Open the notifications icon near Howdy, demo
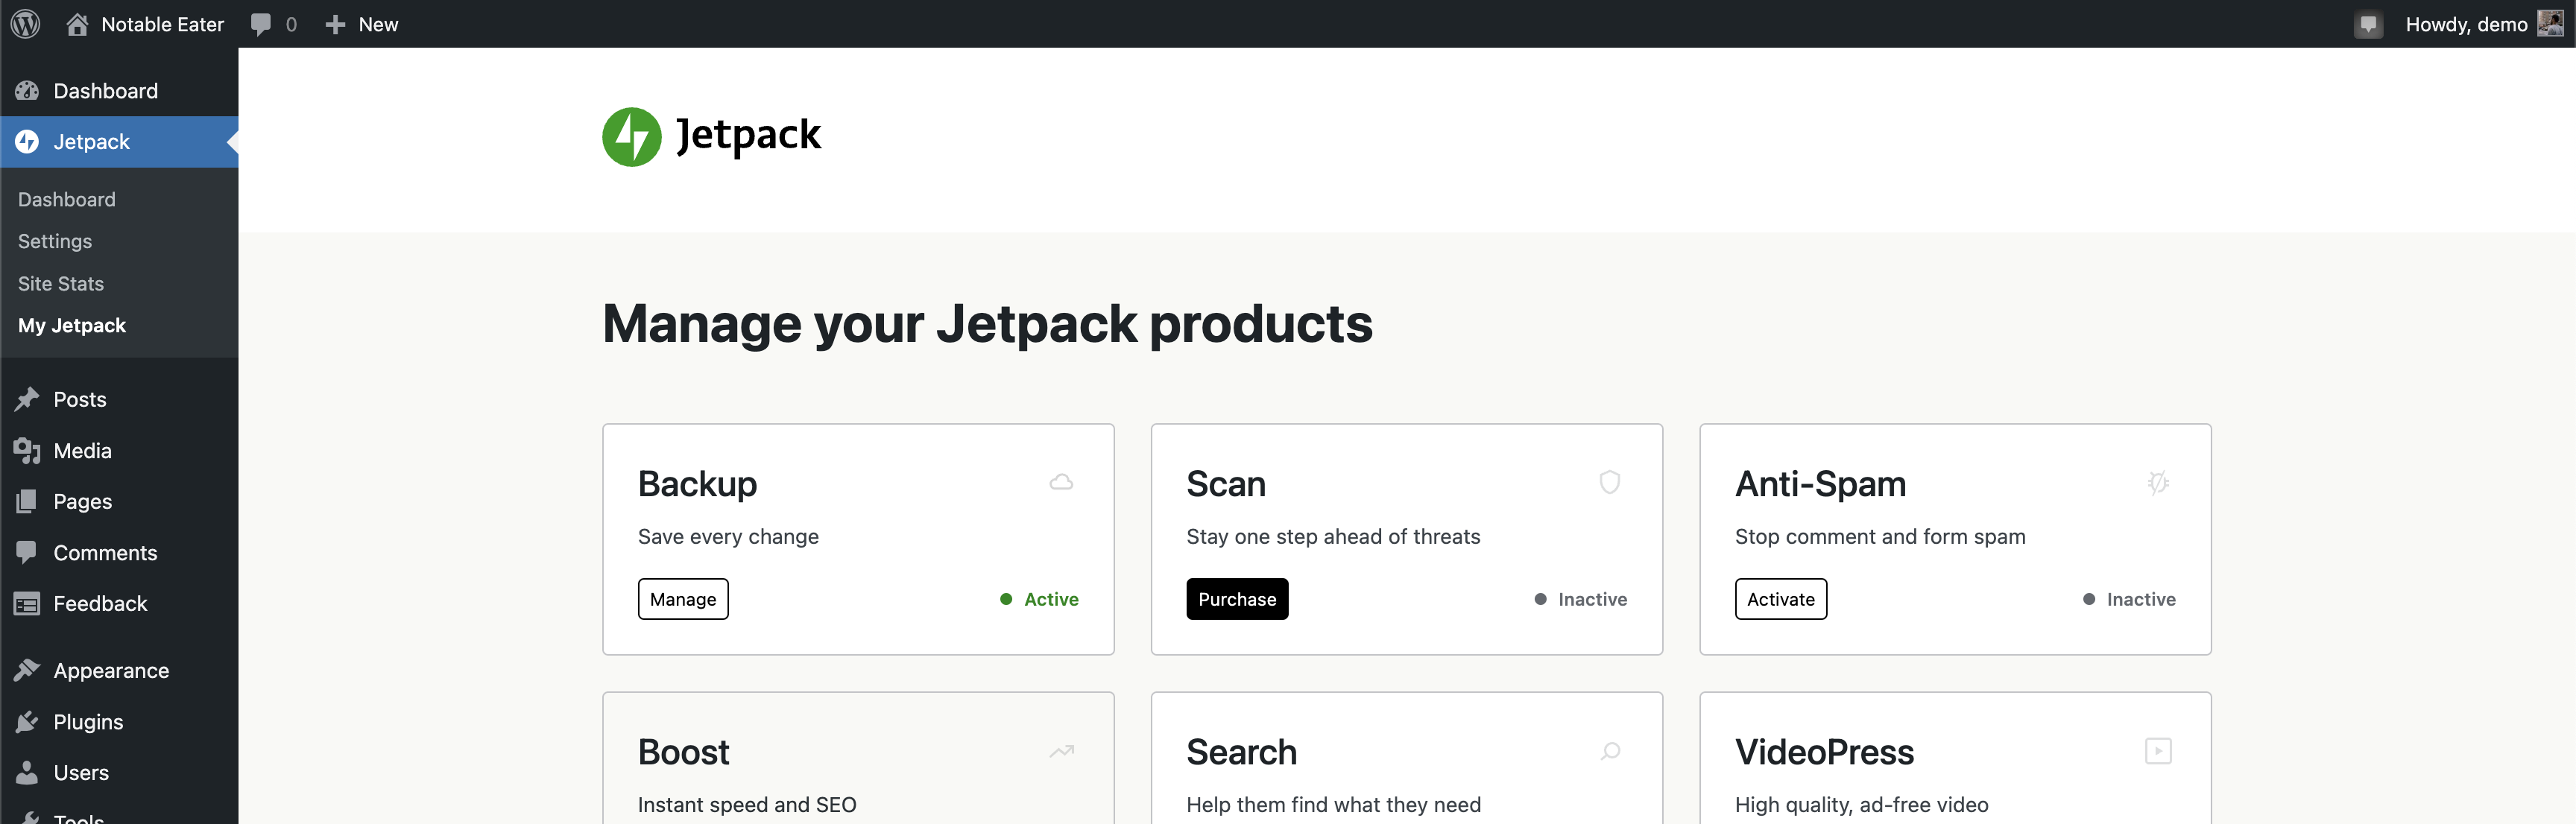The height and width of the screenshot is (824, 2576). pos(2367,24)
